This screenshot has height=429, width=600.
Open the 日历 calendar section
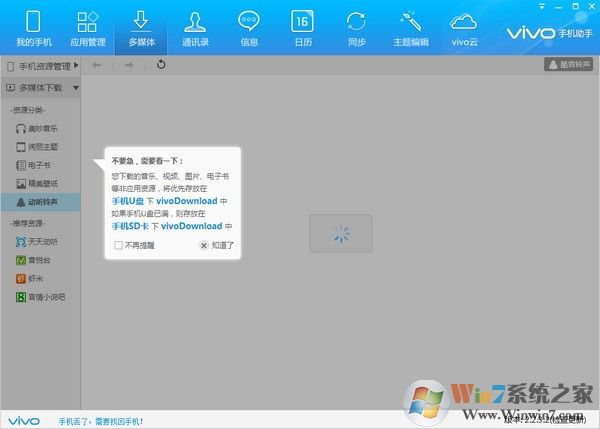301,29
